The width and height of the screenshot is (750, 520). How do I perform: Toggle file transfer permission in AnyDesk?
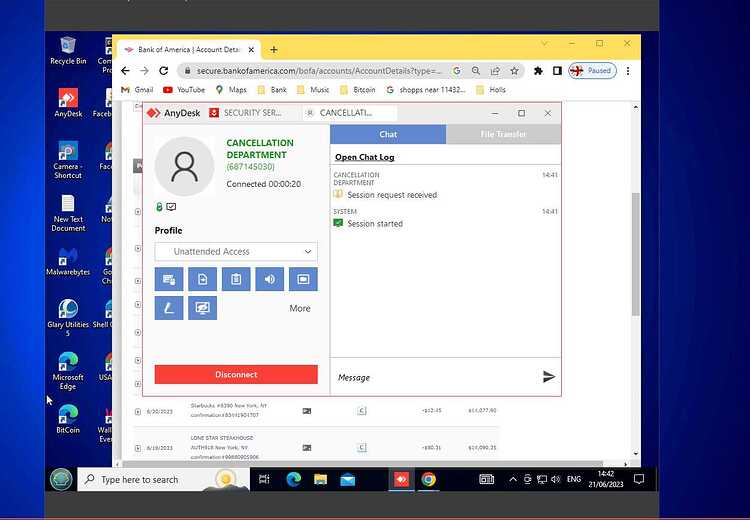pos(202,279)
